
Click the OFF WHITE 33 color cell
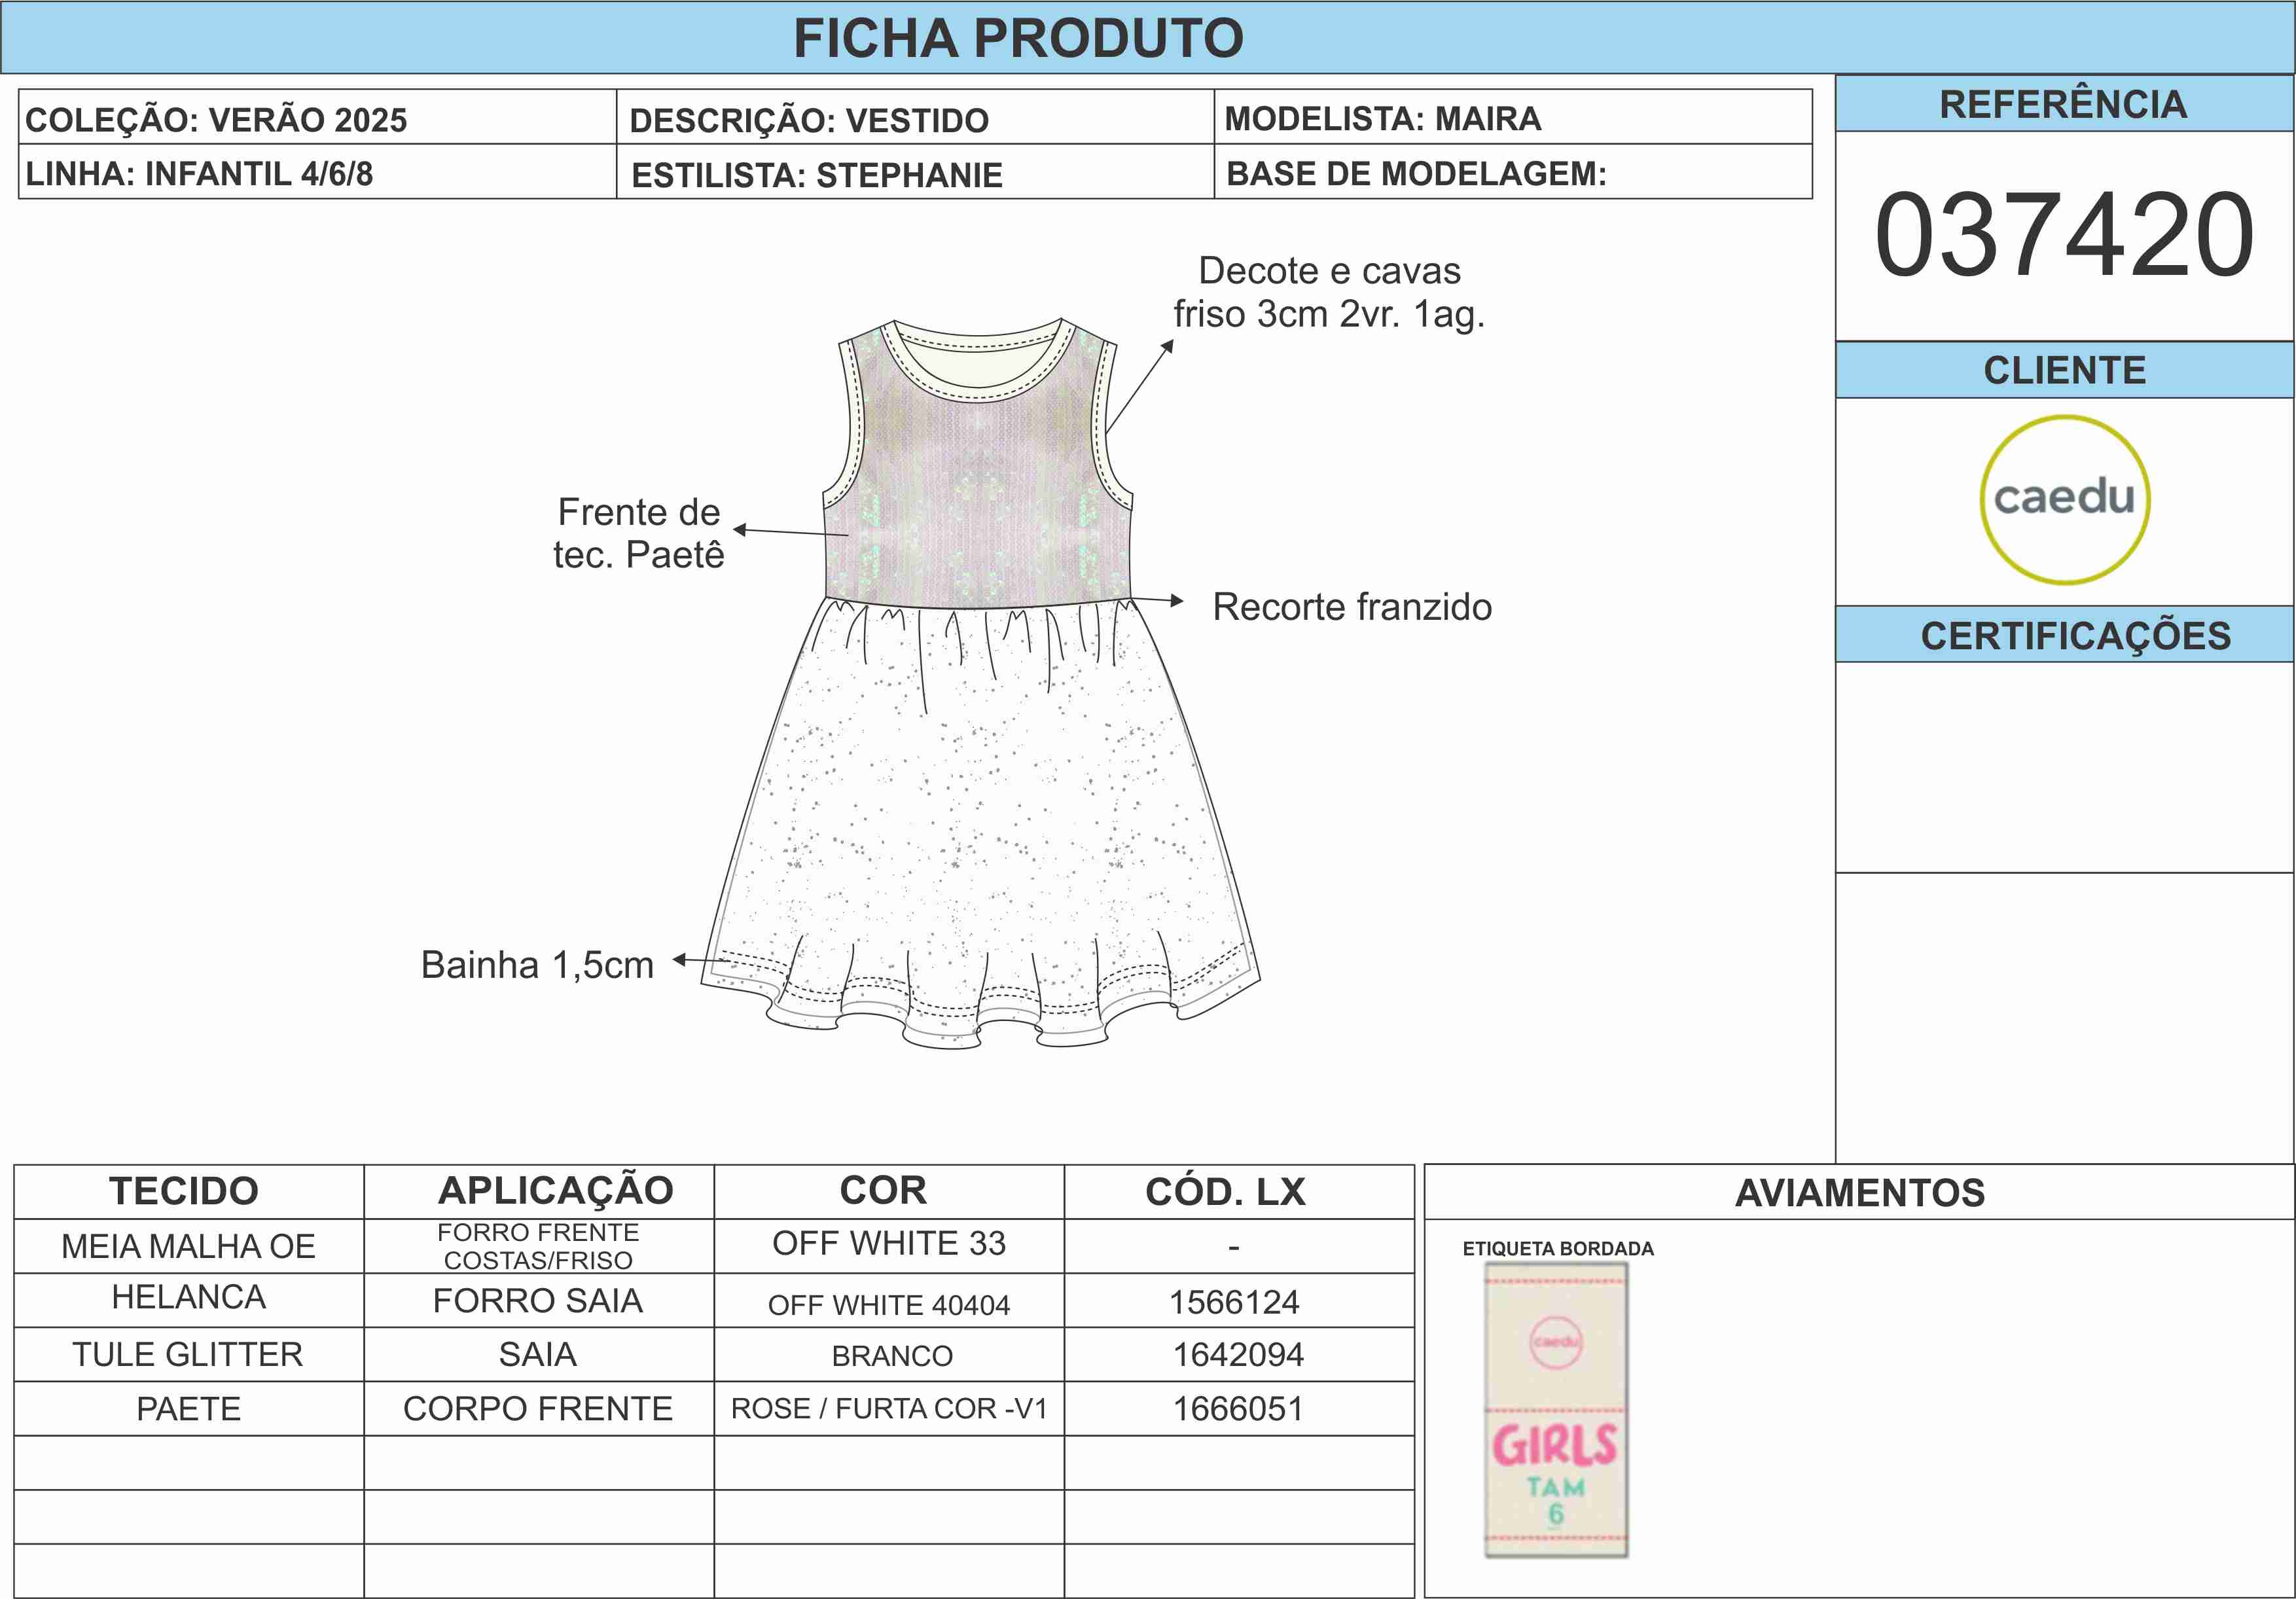[x=888, y=1243]
